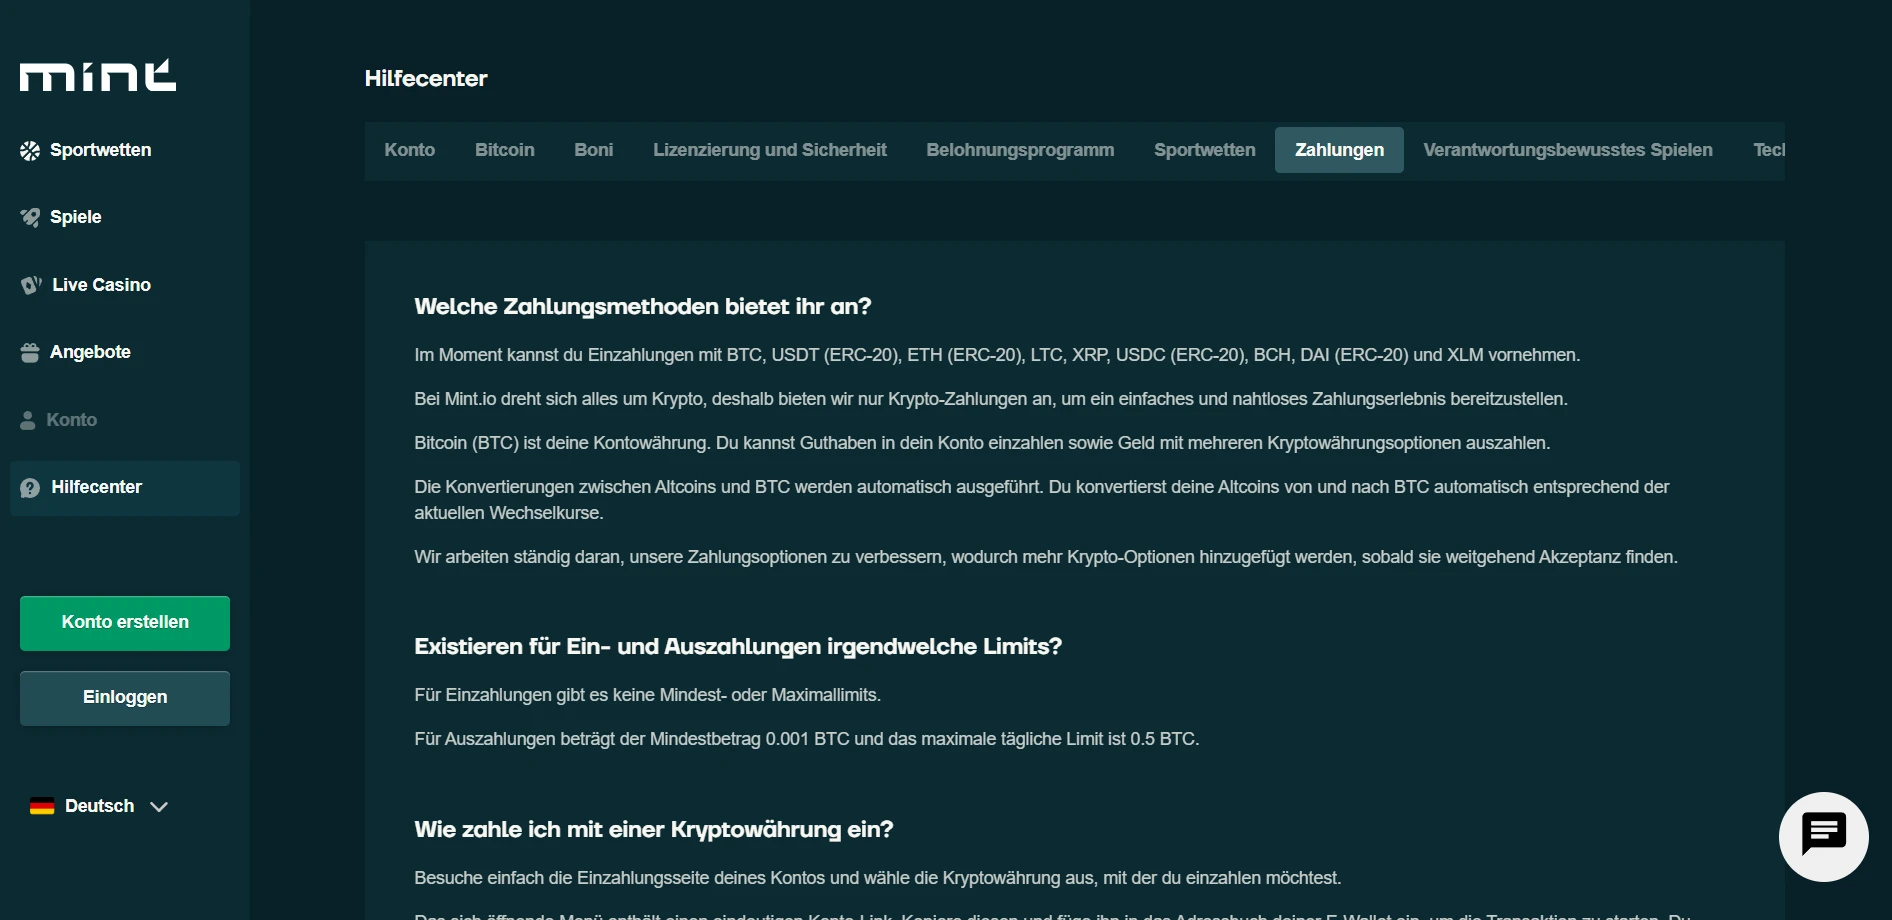Open Verantwortungsbewusstes Spielen tab

[x=1568, y=150]
